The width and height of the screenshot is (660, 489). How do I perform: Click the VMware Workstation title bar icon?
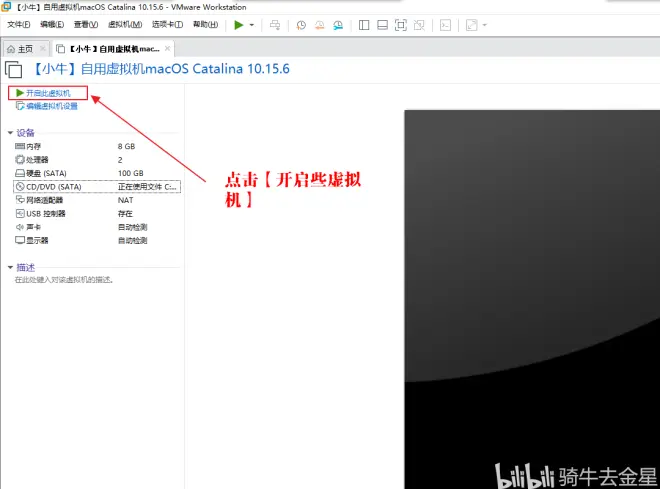click(6, 7)
